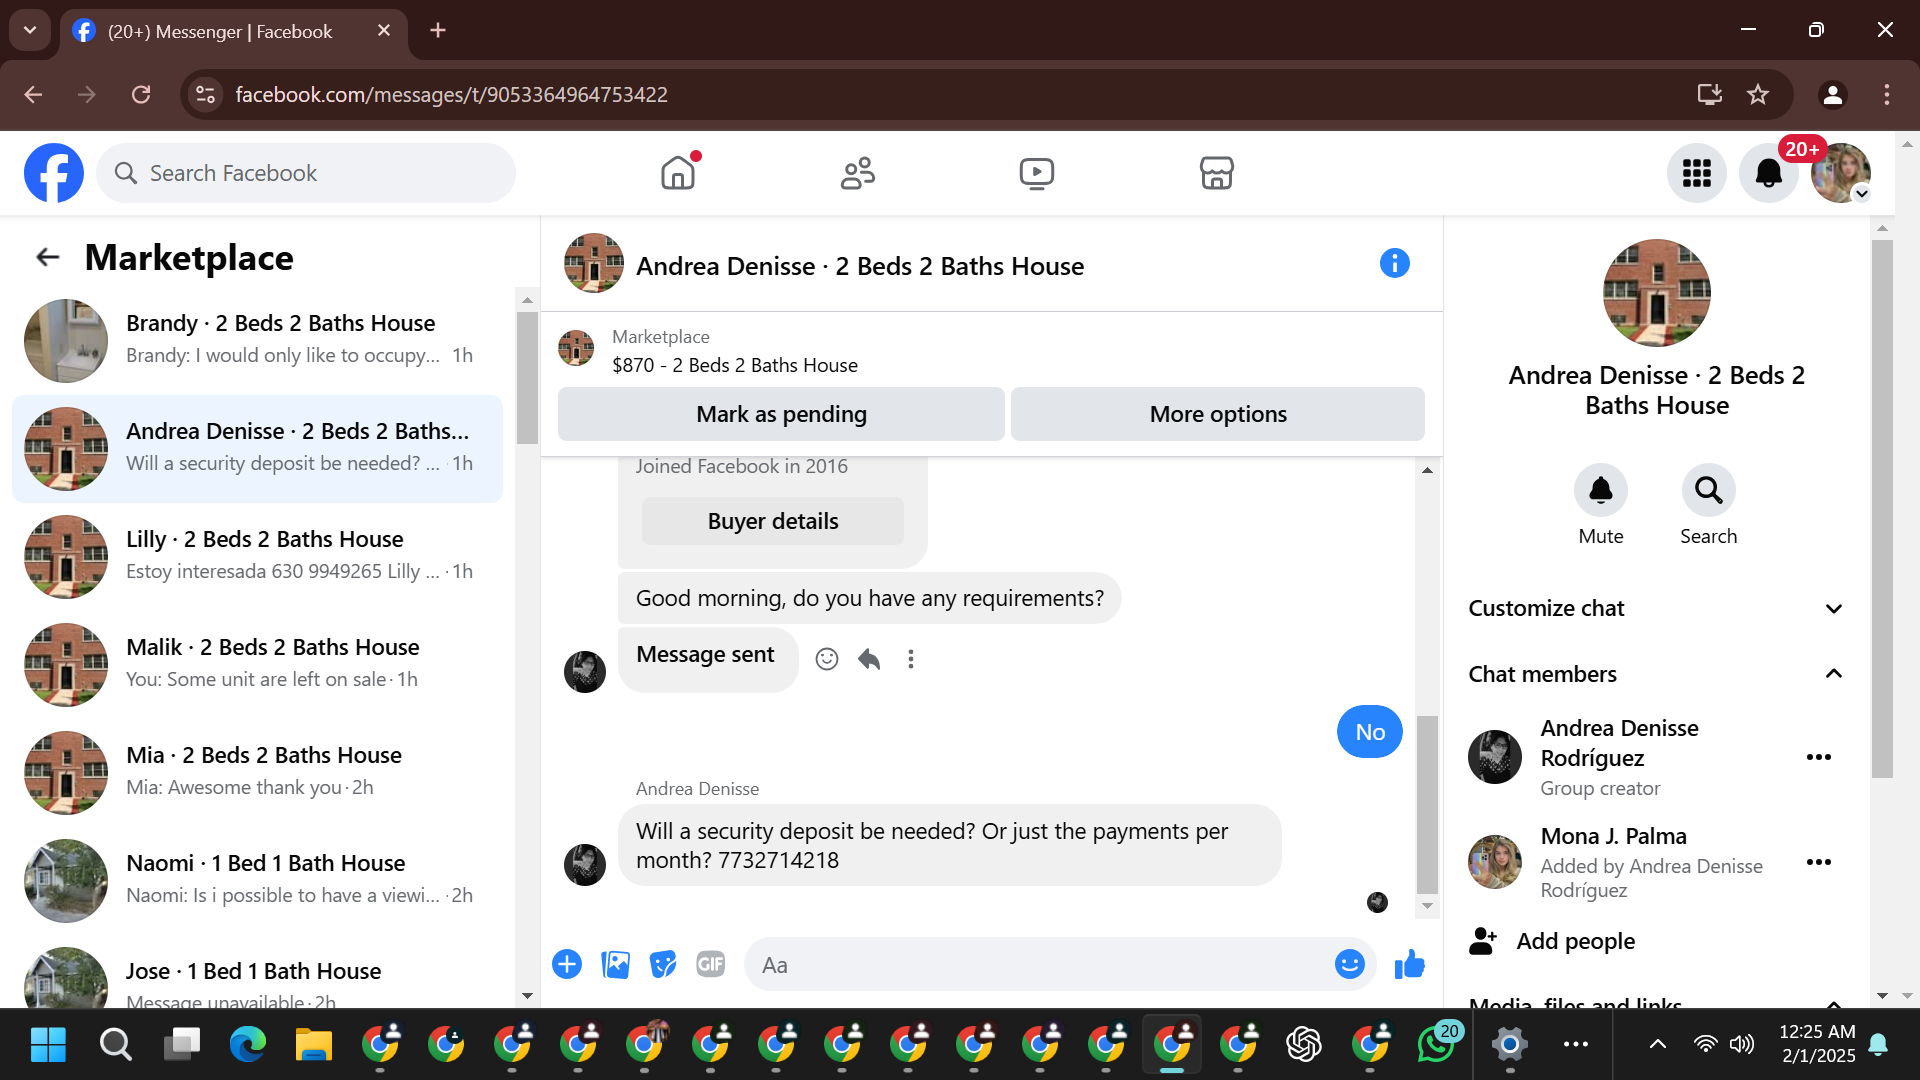Image resolution: width=1920 pixels, height=1080 pixels.
Task: Choose a sticker from composer
Action: [663, 964]
